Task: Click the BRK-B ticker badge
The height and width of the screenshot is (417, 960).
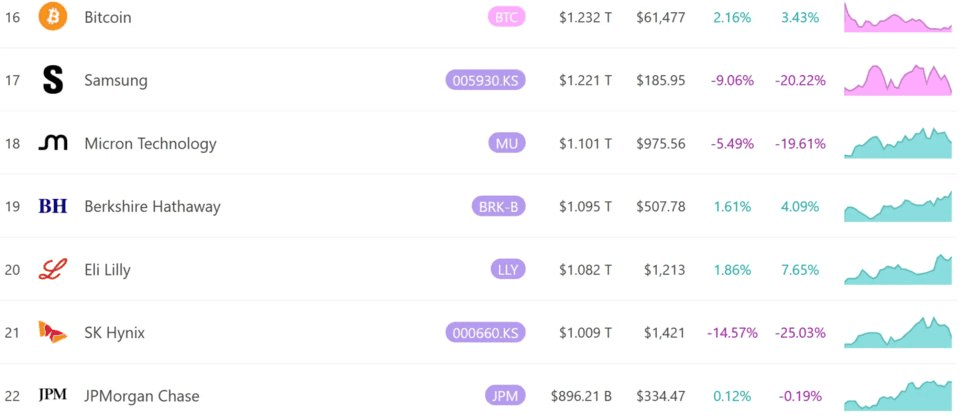Action: 498,207
